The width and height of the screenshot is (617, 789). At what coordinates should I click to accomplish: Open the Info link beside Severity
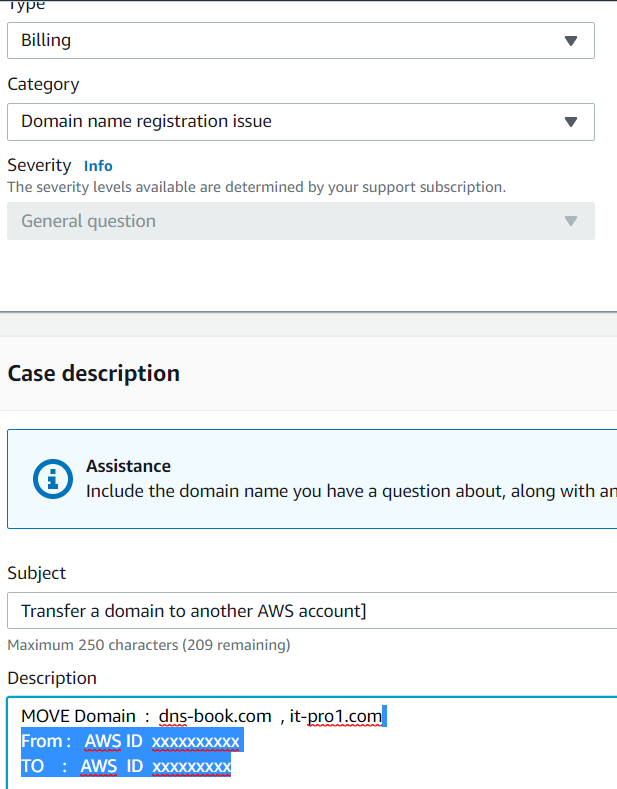pos(98,166)
